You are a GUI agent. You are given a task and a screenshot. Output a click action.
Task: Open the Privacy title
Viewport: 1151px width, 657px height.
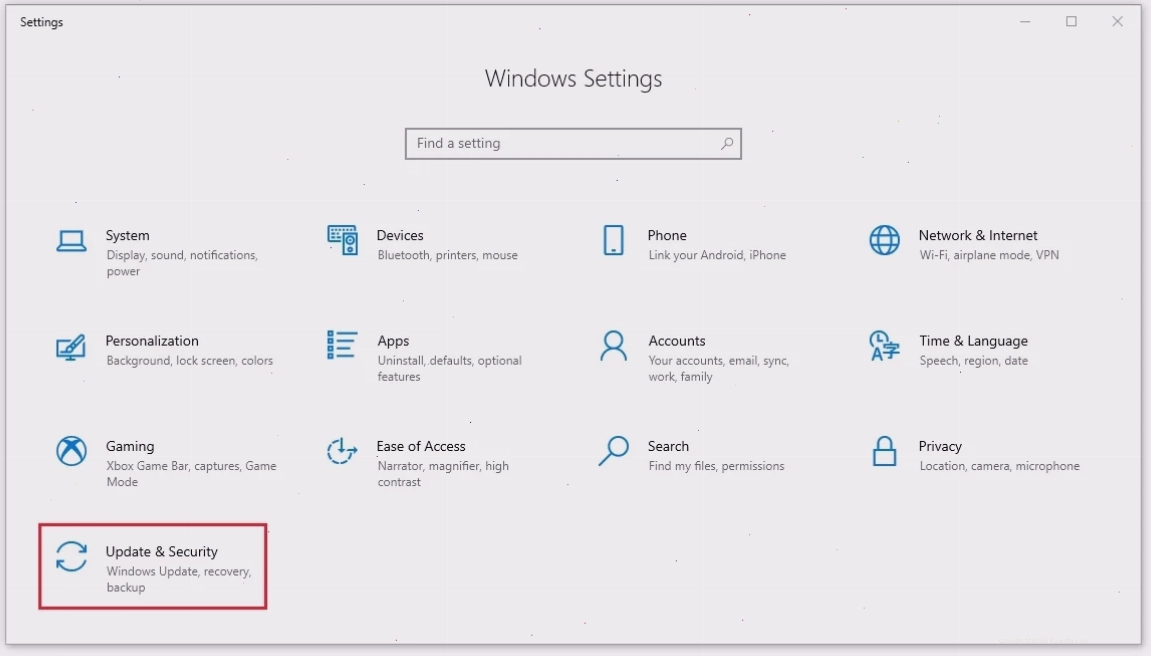940,446
